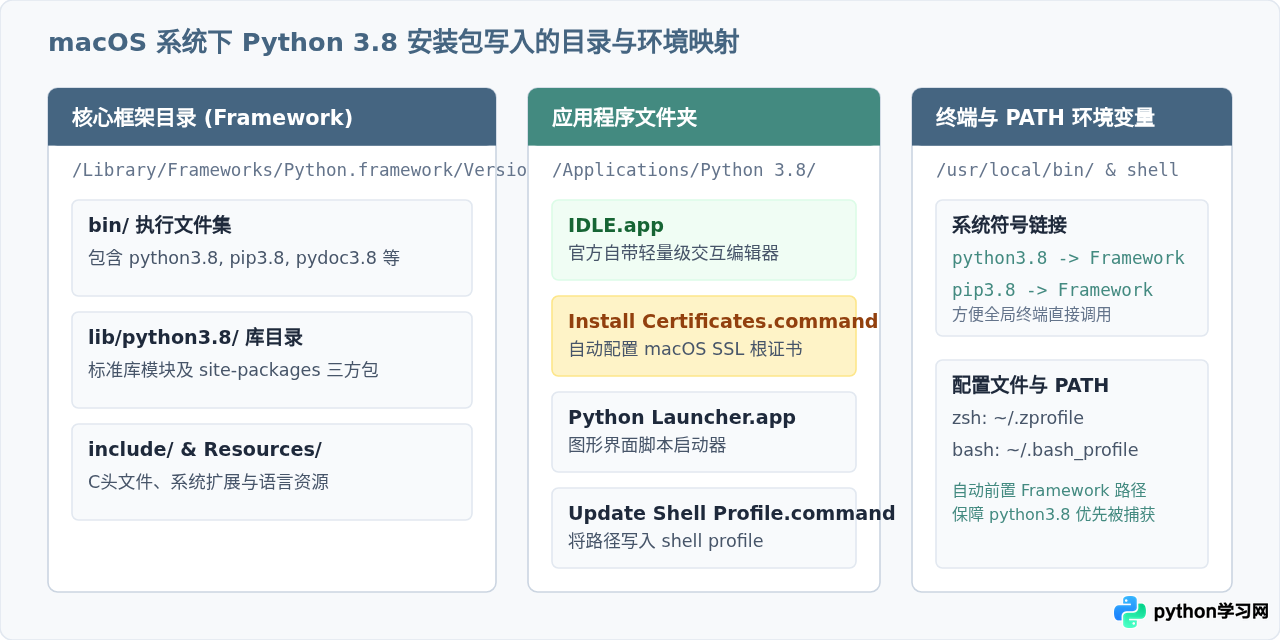1280x640 pixels.
Task: Select the '终端与 PATH 环境变量' header
Action: pyautogui.click(x=1072, y=117)
